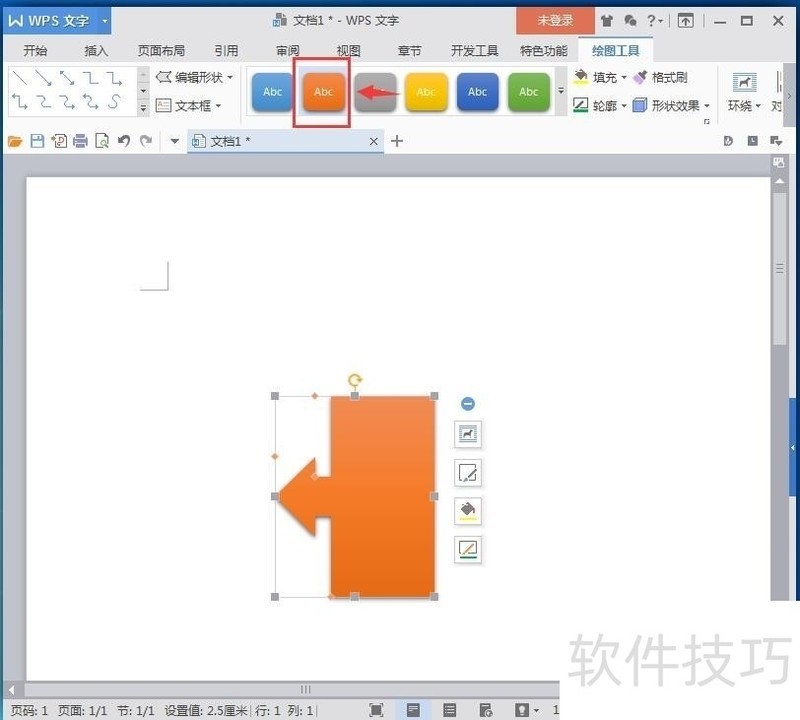800x720 pixels.
Task: Select the double-headed arrow line shape
Action: [67, 78]
